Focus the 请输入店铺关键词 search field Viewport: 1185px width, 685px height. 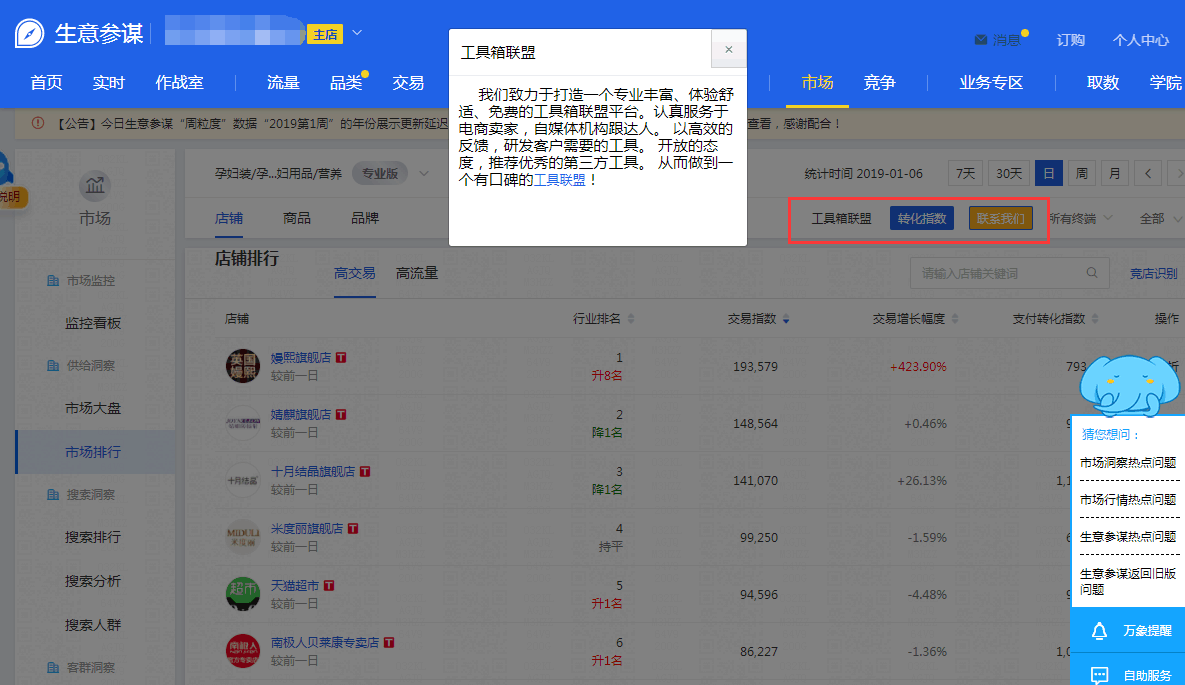(1010, 273)
